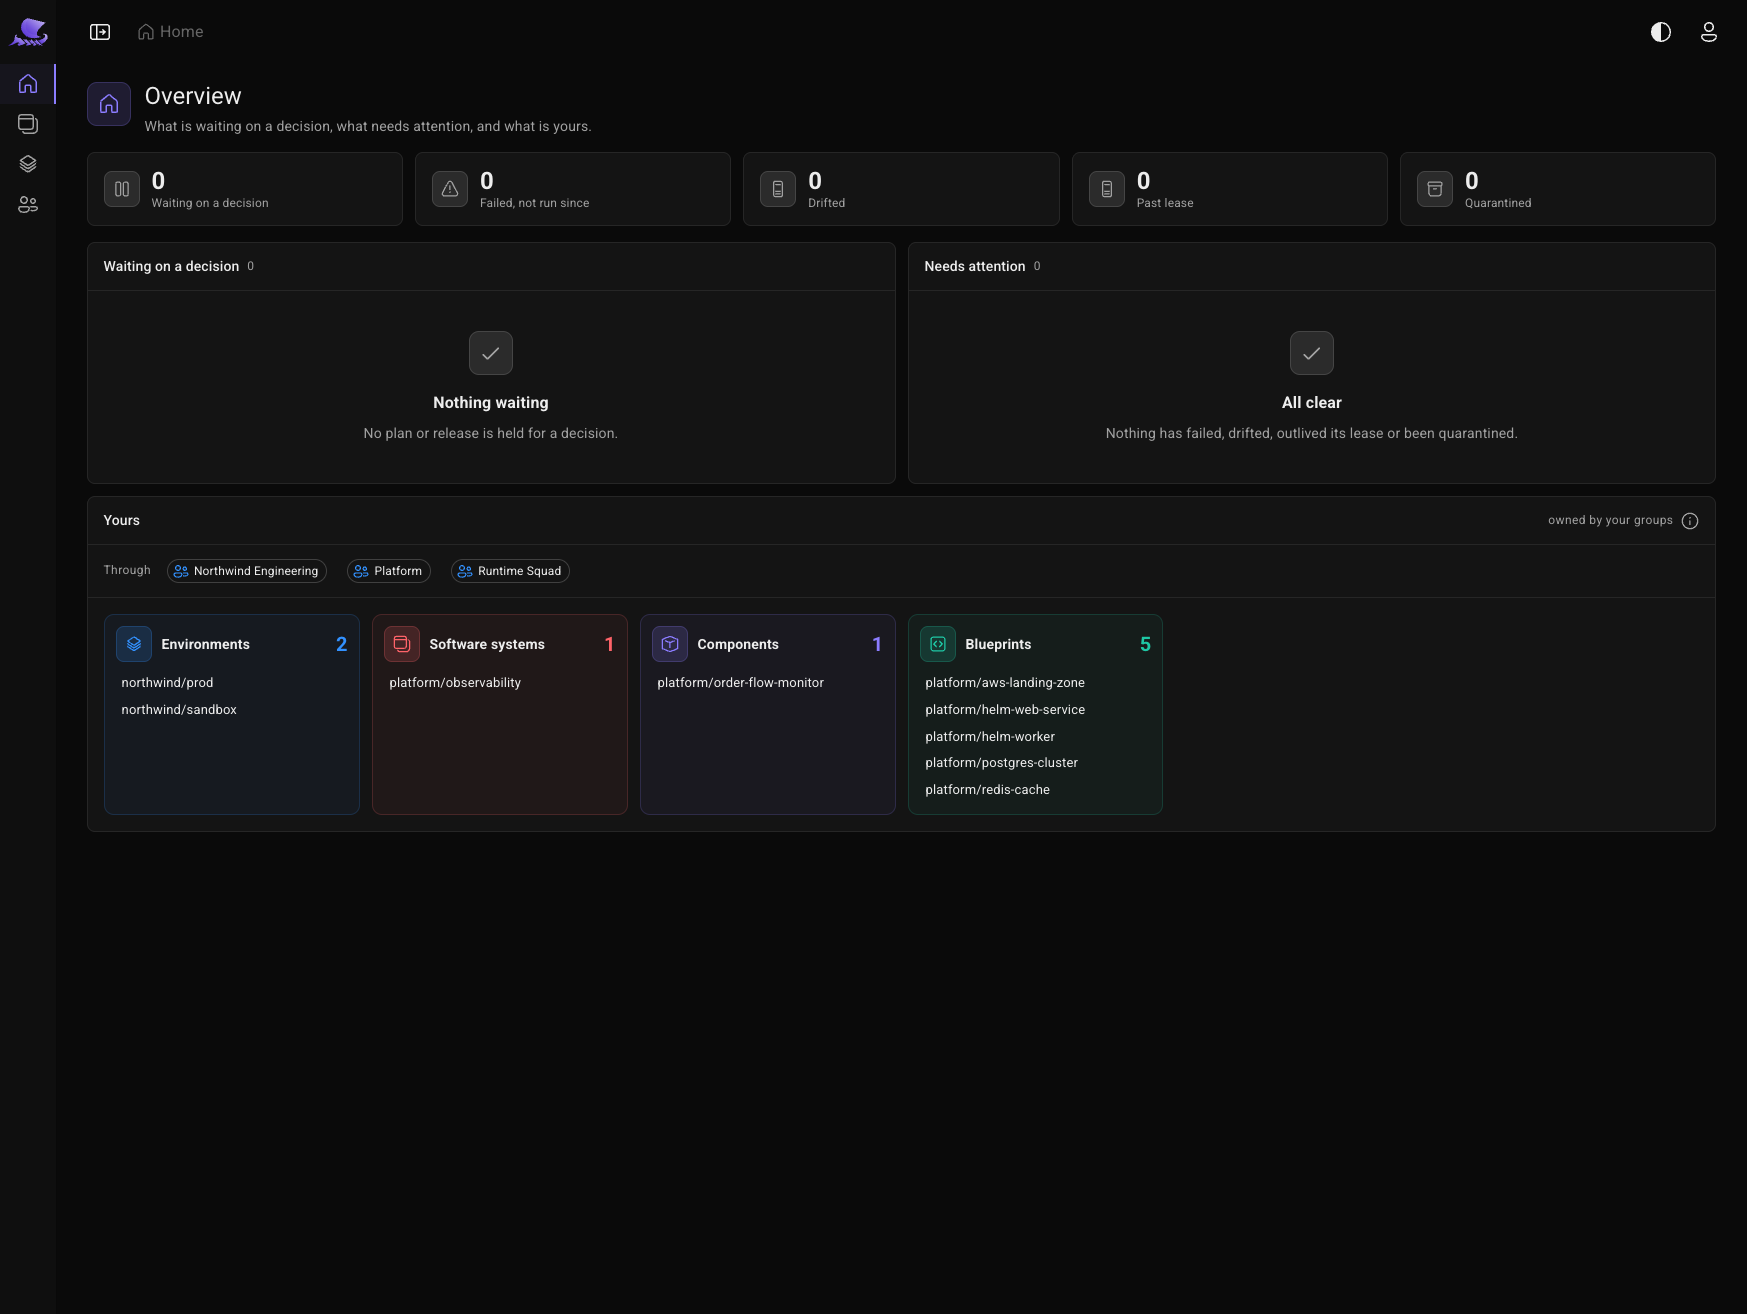Click the Runtime Squad chip people icon
Image resolution: width=1747 pixels, height=1314 pixels.
click(x=465, y=571)
